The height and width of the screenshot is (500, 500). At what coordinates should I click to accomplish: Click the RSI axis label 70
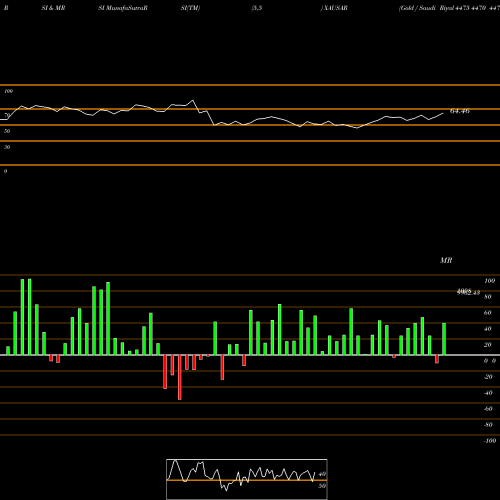tap(7, 115)
